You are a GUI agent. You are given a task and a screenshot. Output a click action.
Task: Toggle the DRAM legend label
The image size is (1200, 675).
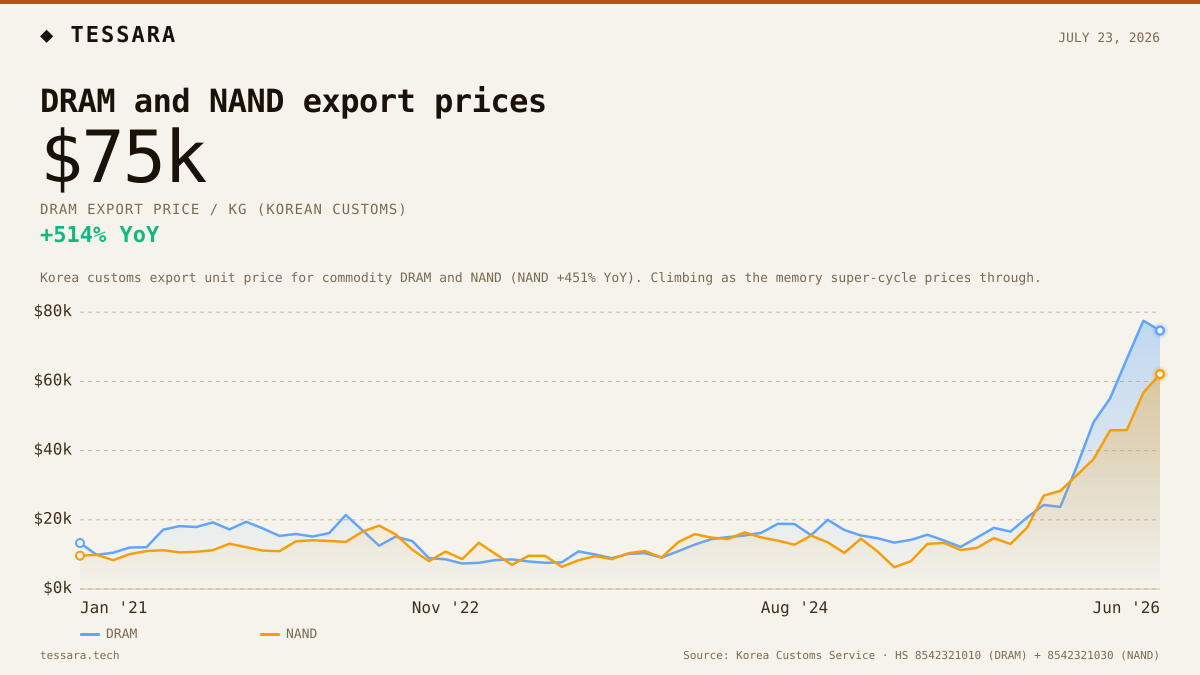click(x=122, y=634)
